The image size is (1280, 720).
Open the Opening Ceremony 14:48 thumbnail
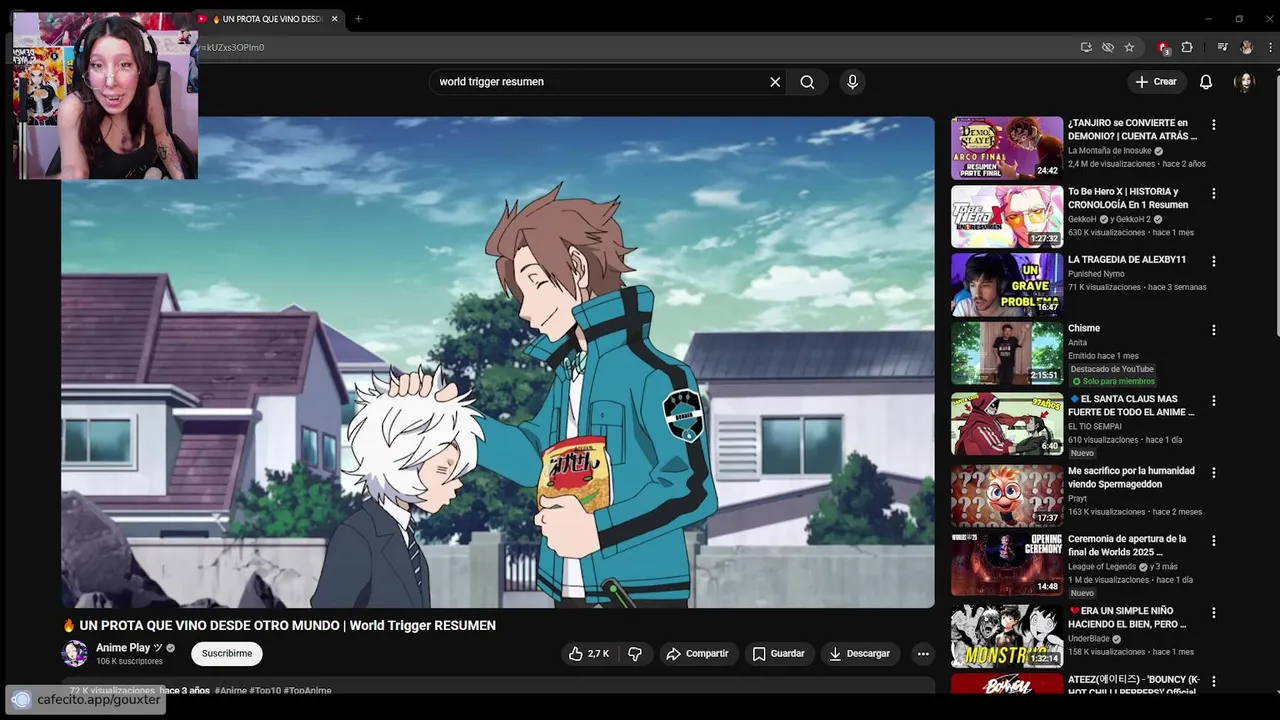coord(1007,564)
